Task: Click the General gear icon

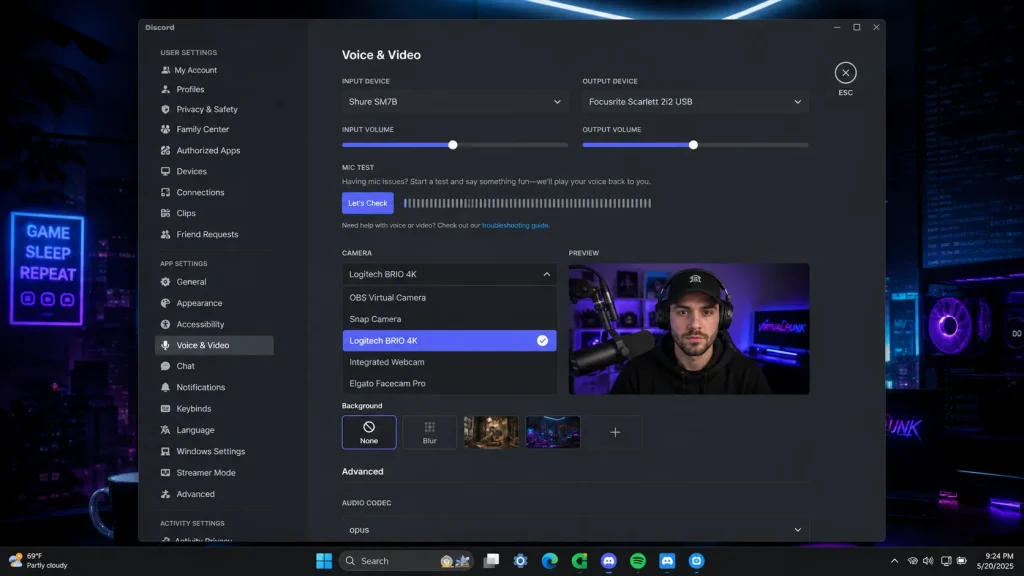Action: [165, 282]
